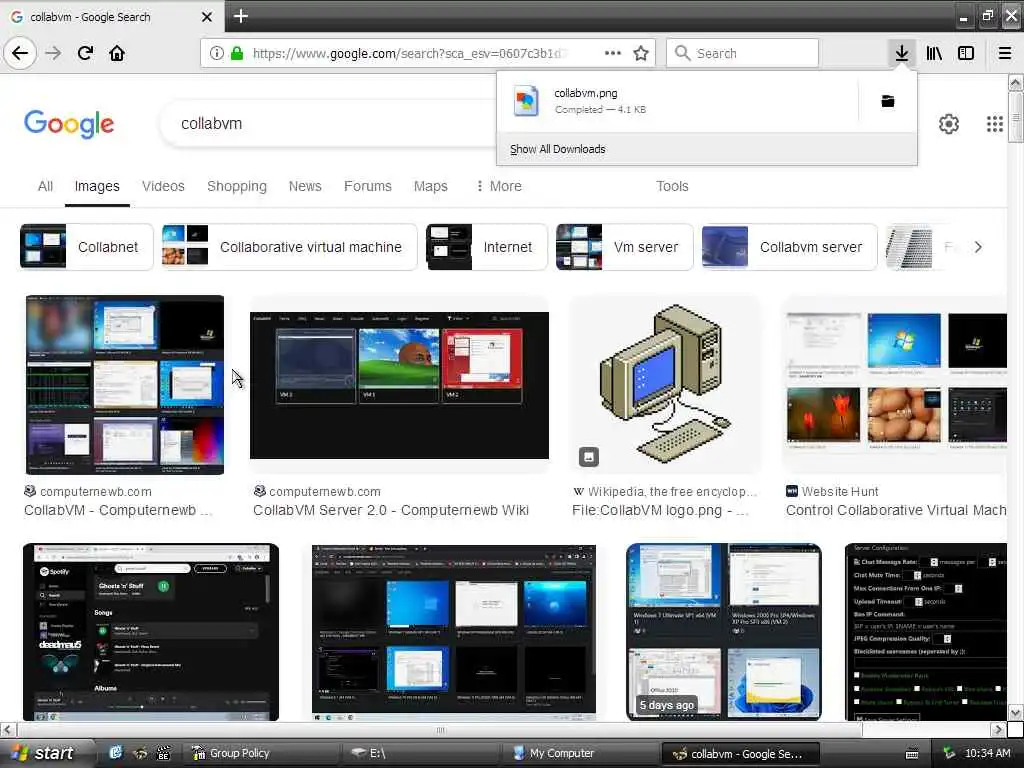Reload the current page

pos(86,53)
